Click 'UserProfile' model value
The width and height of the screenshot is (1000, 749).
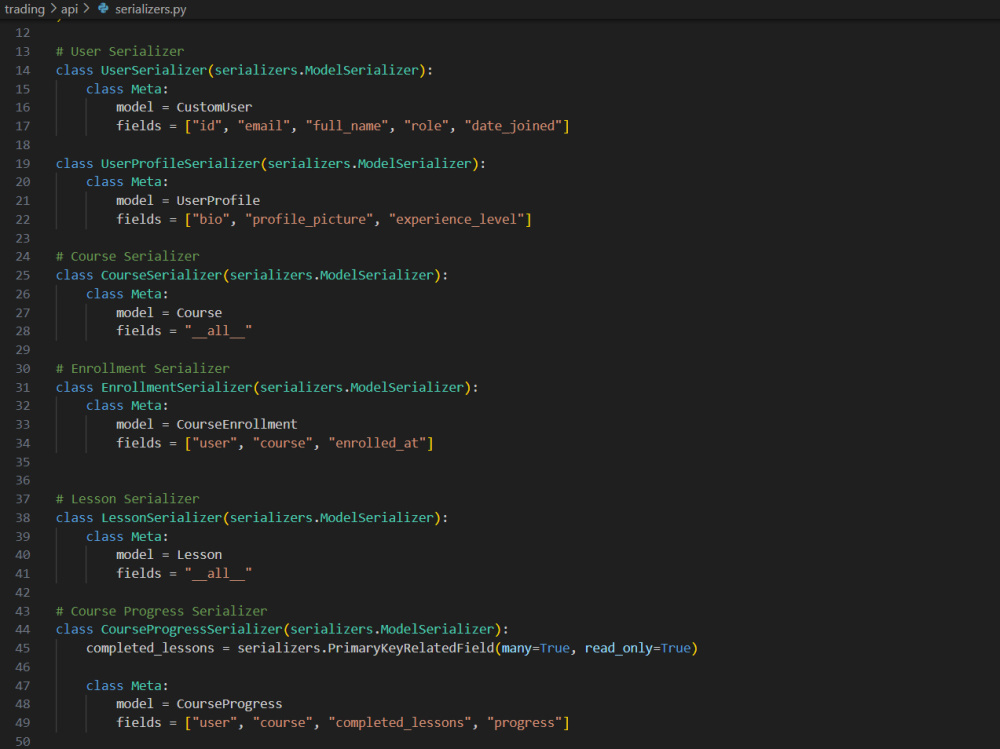click(218, 200)
